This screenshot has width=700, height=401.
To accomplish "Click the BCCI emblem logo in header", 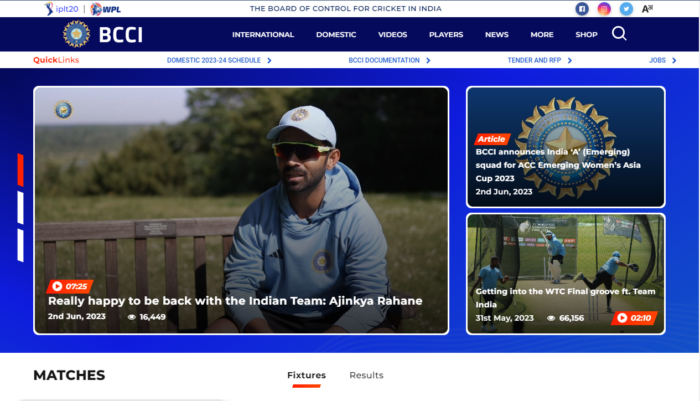I will point(76,34).
